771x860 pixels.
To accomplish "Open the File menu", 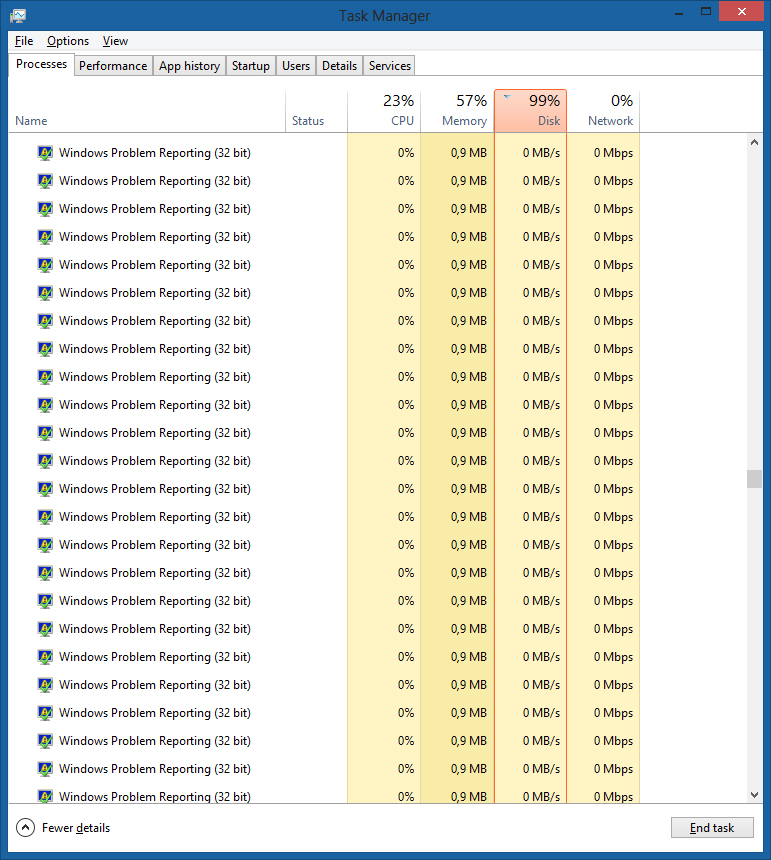I will coord(24,41).
